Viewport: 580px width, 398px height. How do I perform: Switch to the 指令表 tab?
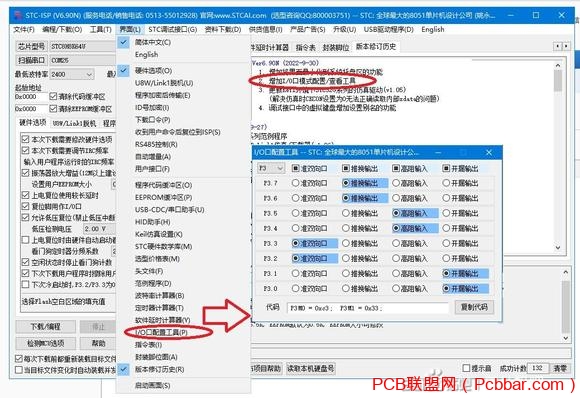pyautogui.click(x=306, y=47)
